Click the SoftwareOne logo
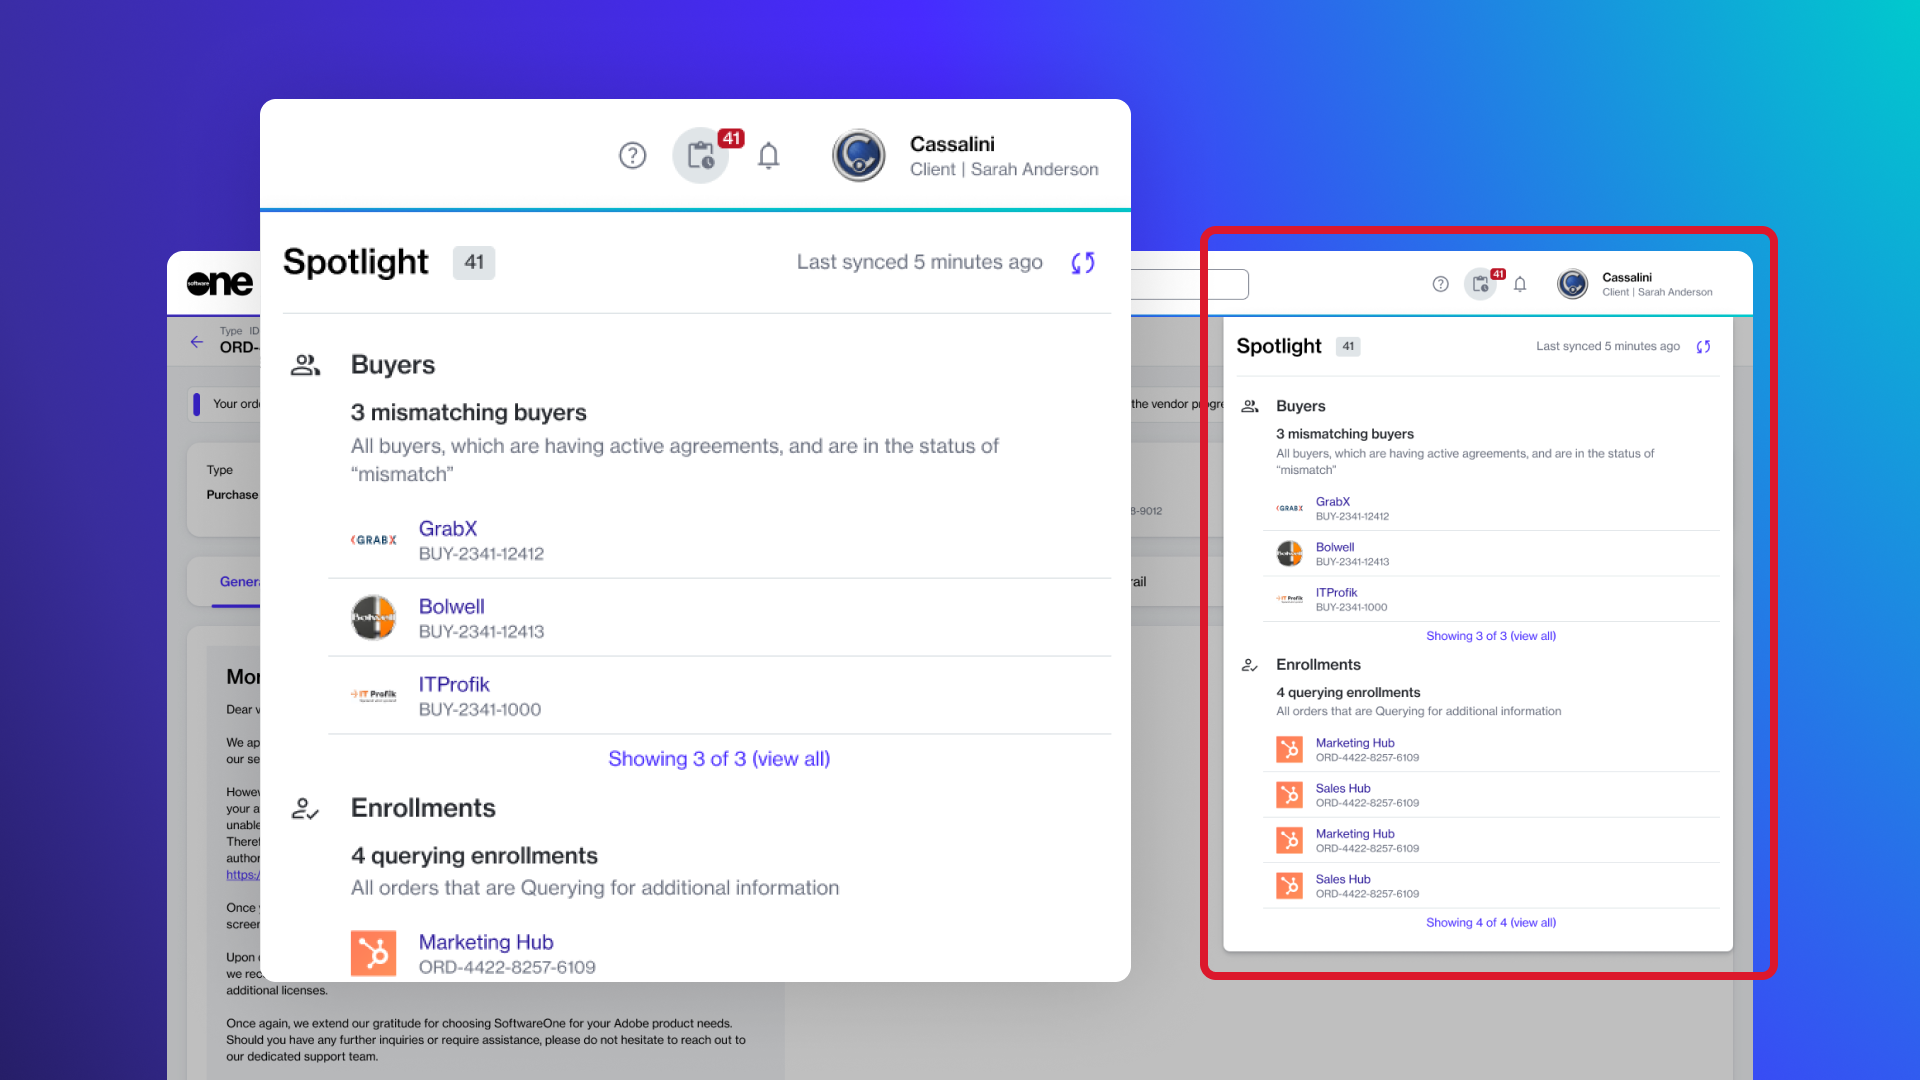The height and width of the screenshot is (1080, 1920). point(219,284)
